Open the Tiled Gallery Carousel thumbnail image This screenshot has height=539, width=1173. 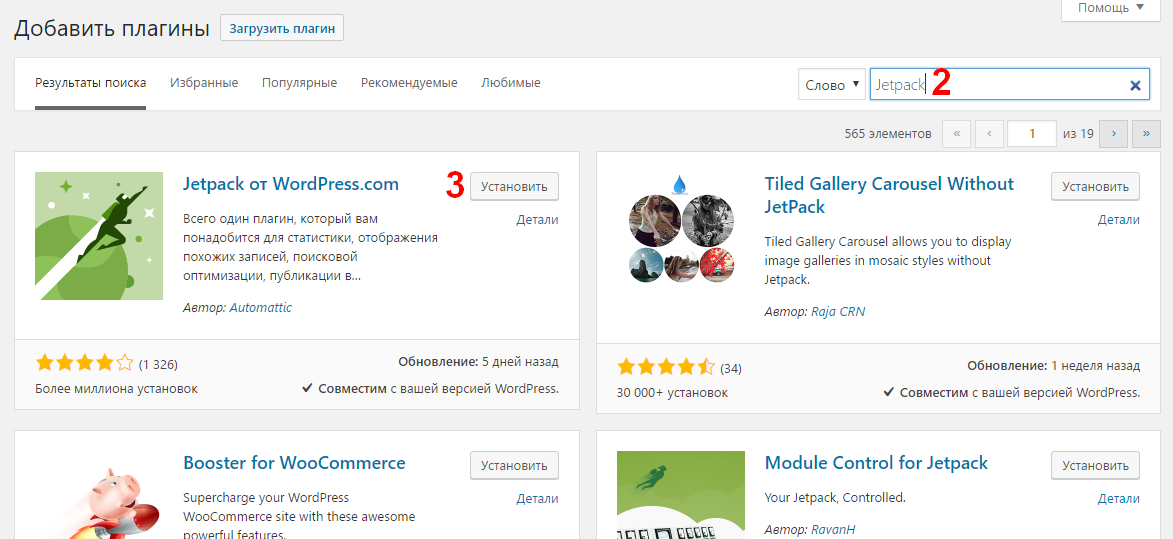click(681, 228)
